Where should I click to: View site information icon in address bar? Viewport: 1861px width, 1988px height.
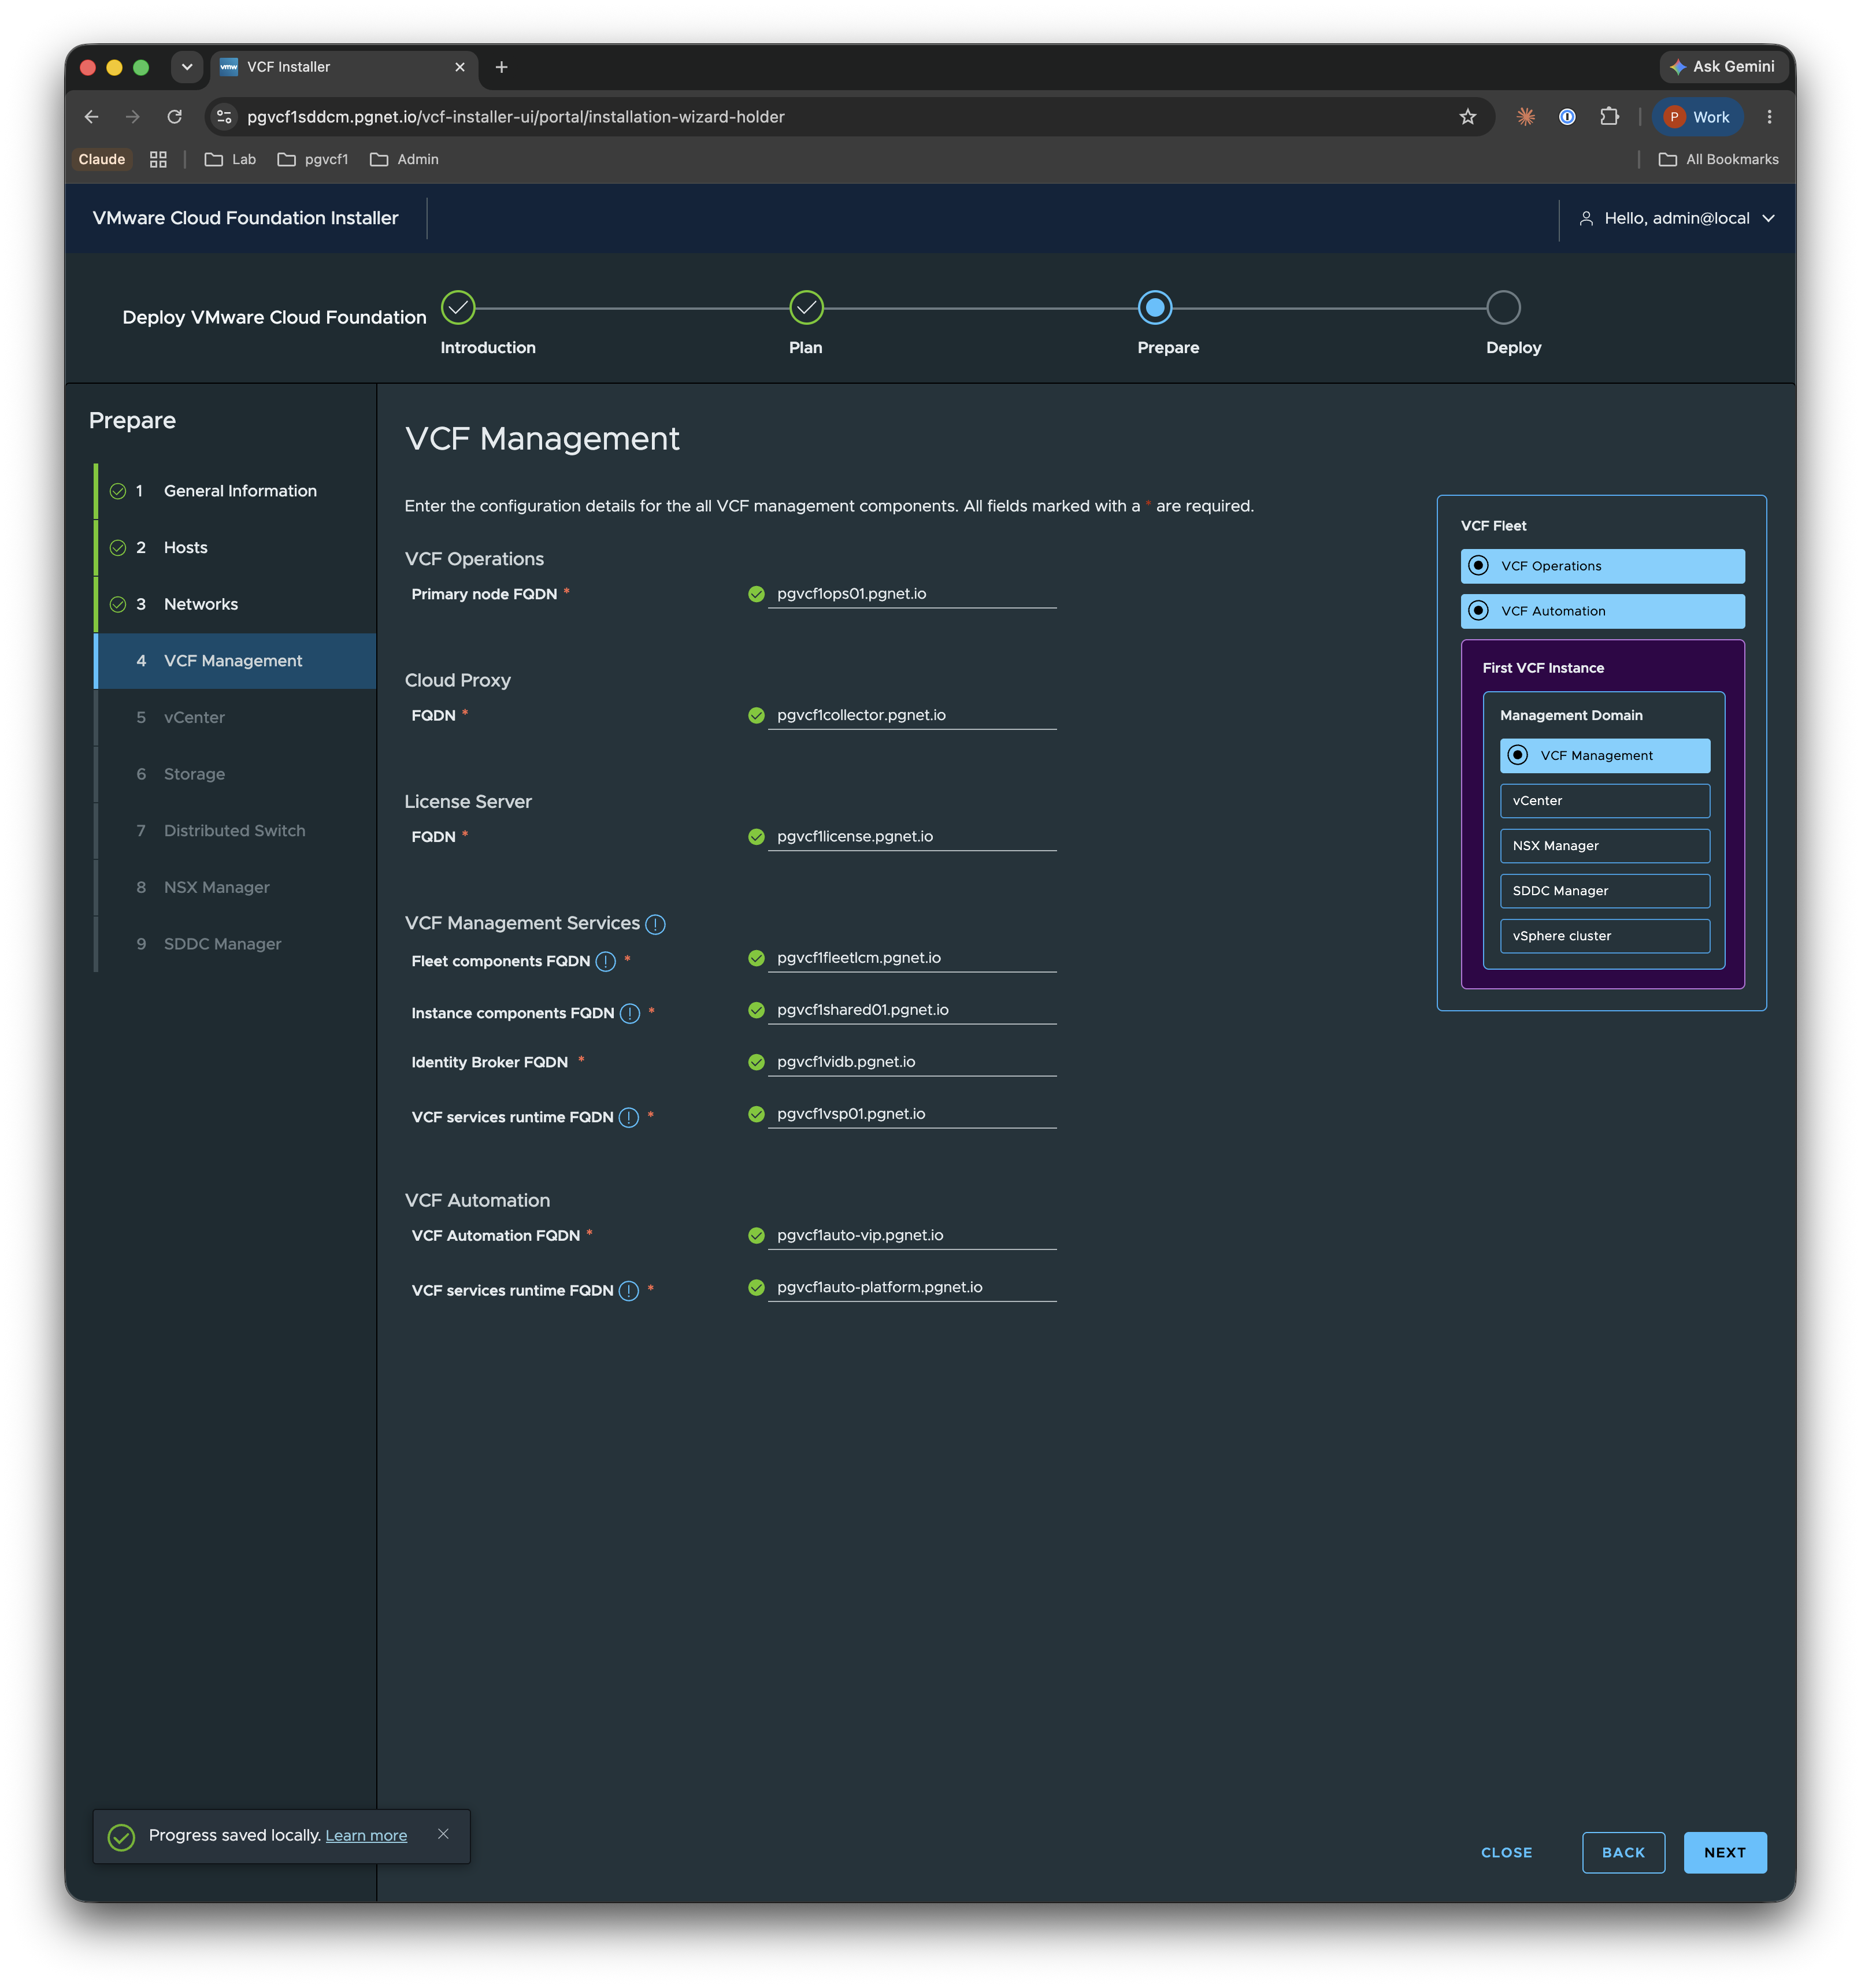coord(224,117)
